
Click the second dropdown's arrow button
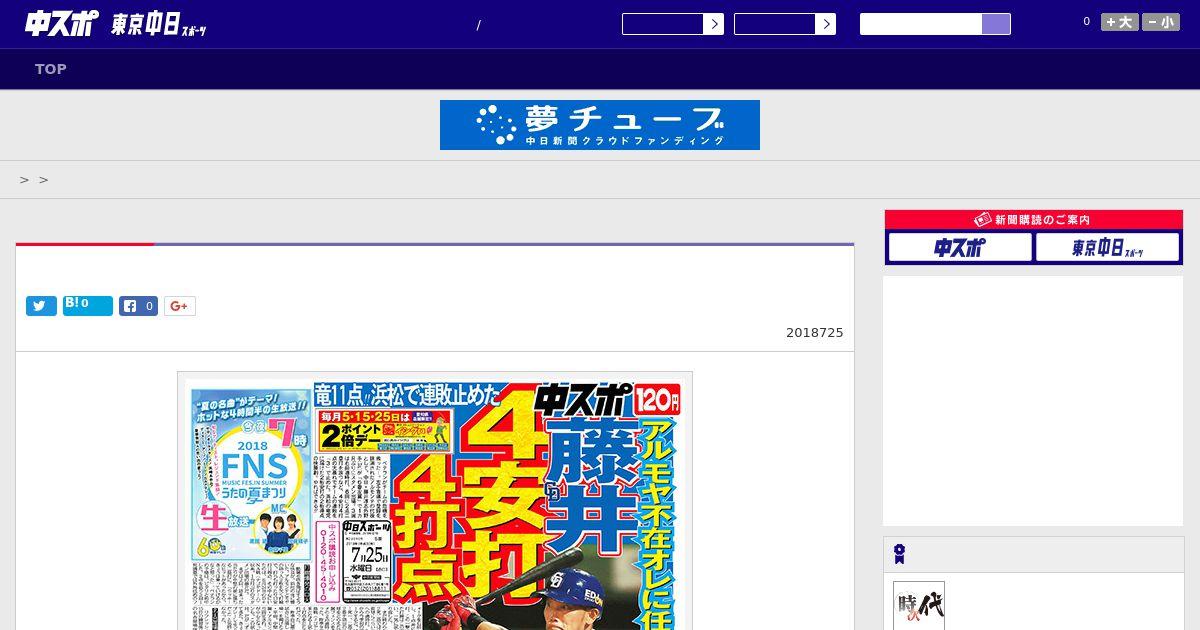tap(826, 24)
